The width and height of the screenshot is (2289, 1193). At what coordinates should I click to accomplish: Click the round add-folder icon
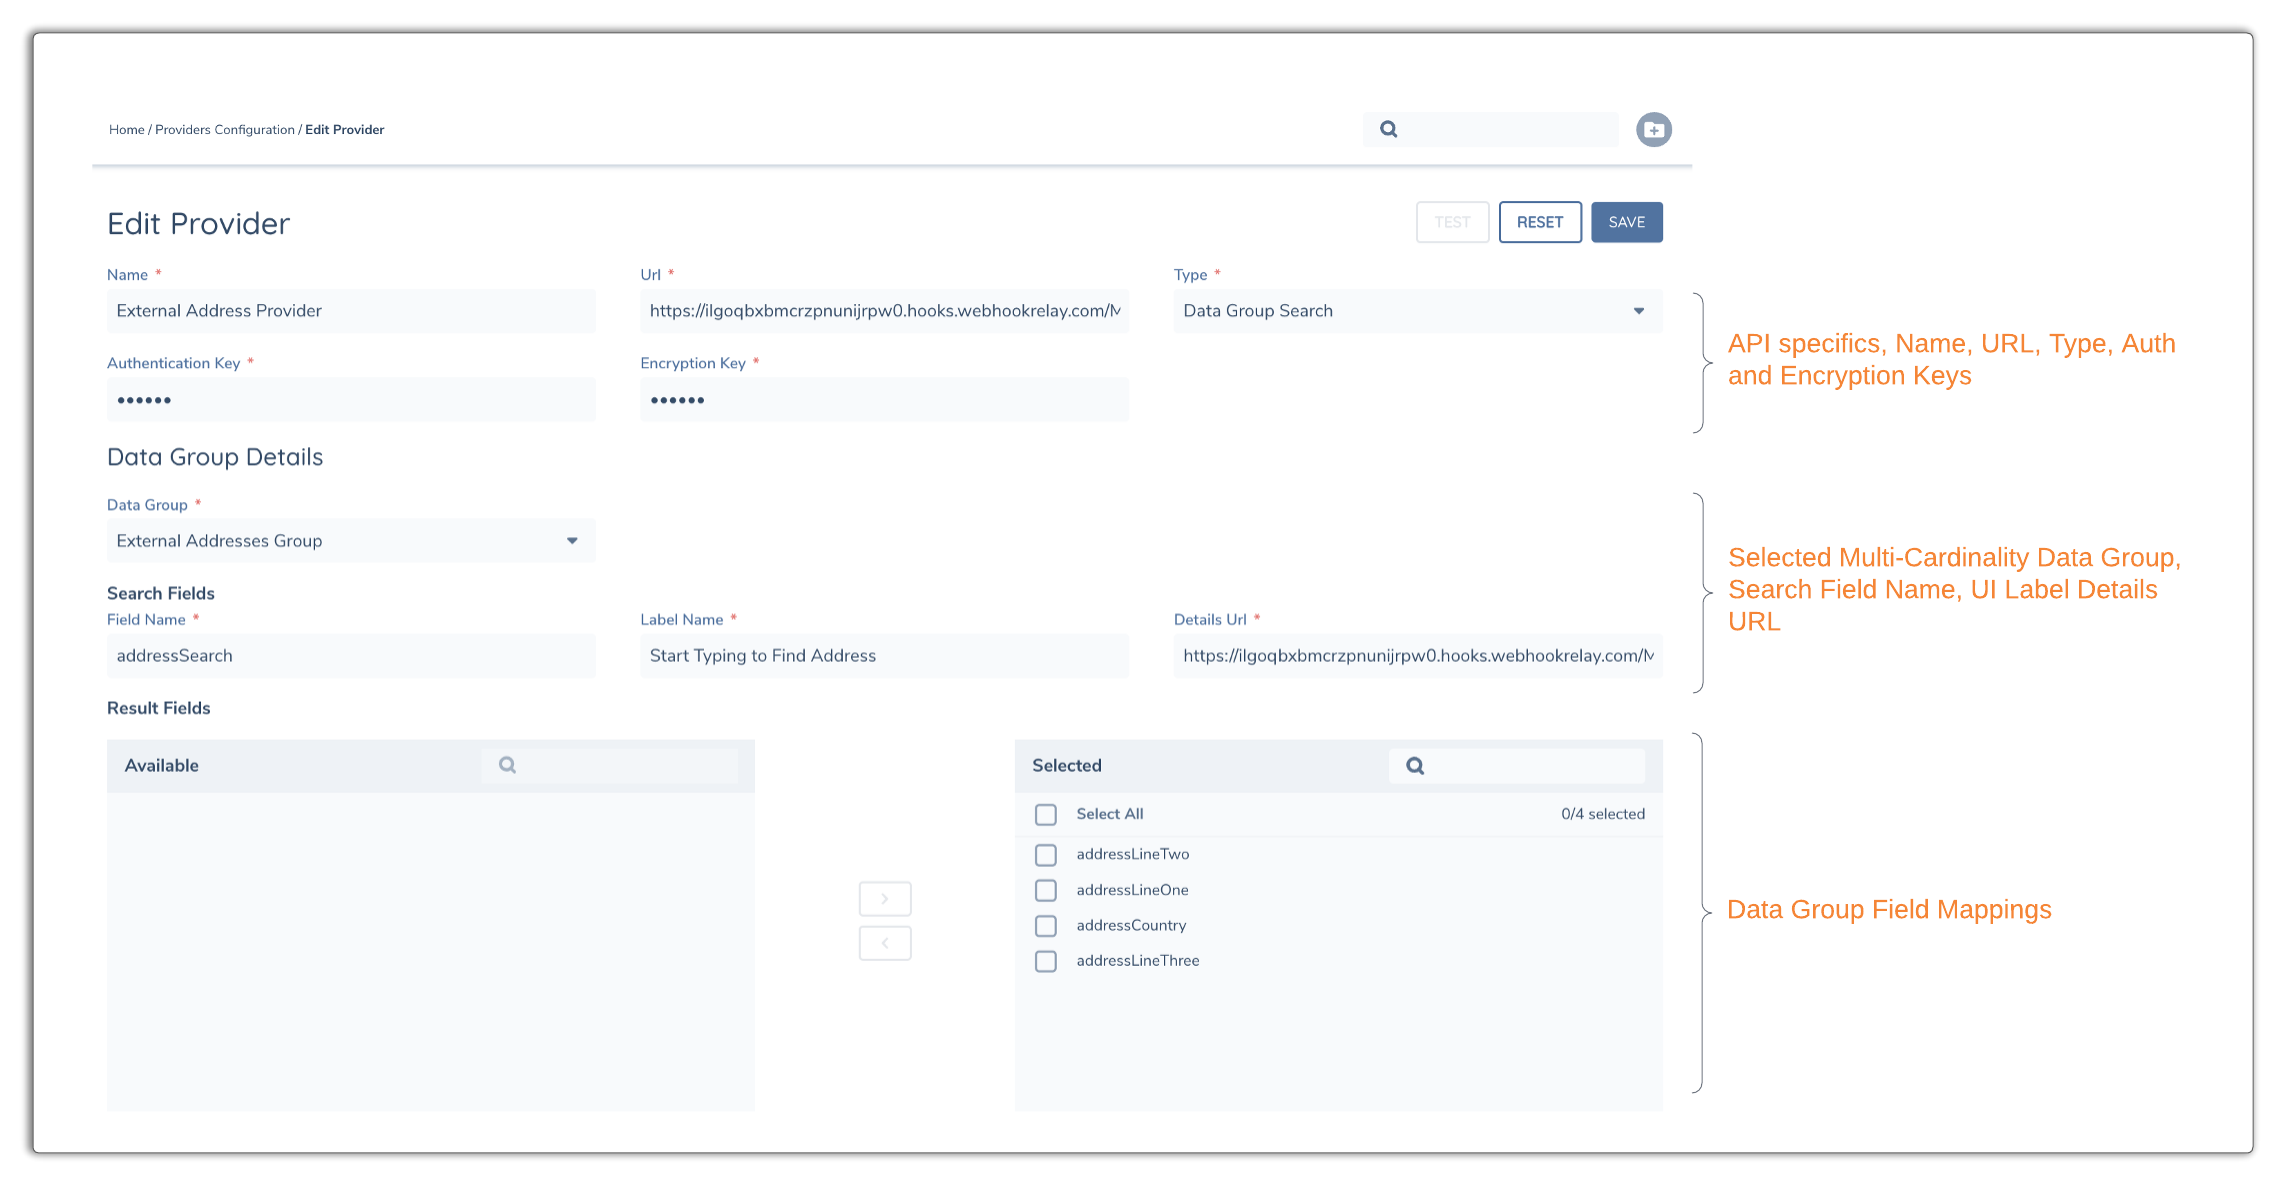(1653, 130)
